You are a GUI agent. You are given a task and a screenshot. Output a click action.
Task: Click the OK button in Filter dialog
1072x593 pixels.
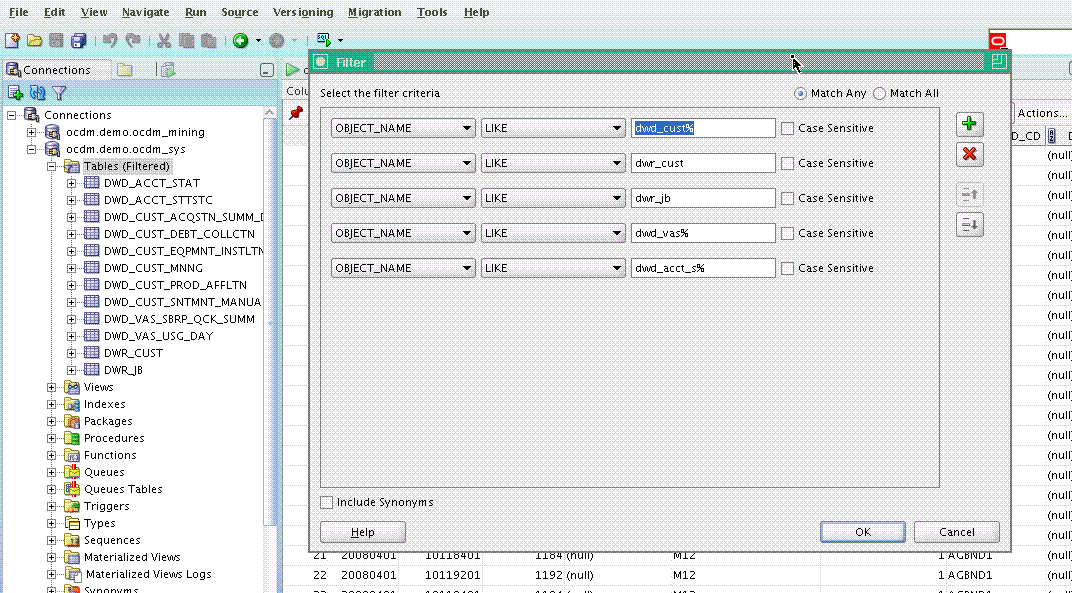pyautogui.click(x=862, y=532)
